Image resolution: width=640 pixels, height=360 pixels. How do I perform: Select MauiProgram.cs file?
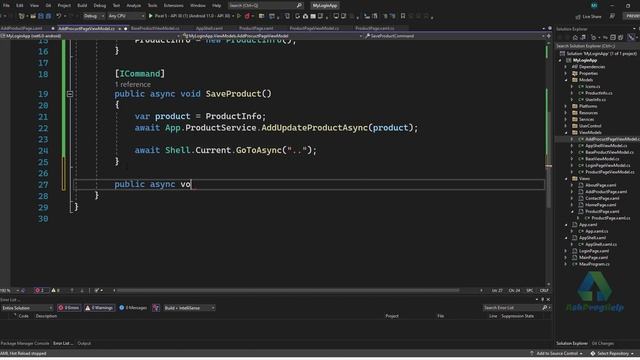click(x=594, y=264)
